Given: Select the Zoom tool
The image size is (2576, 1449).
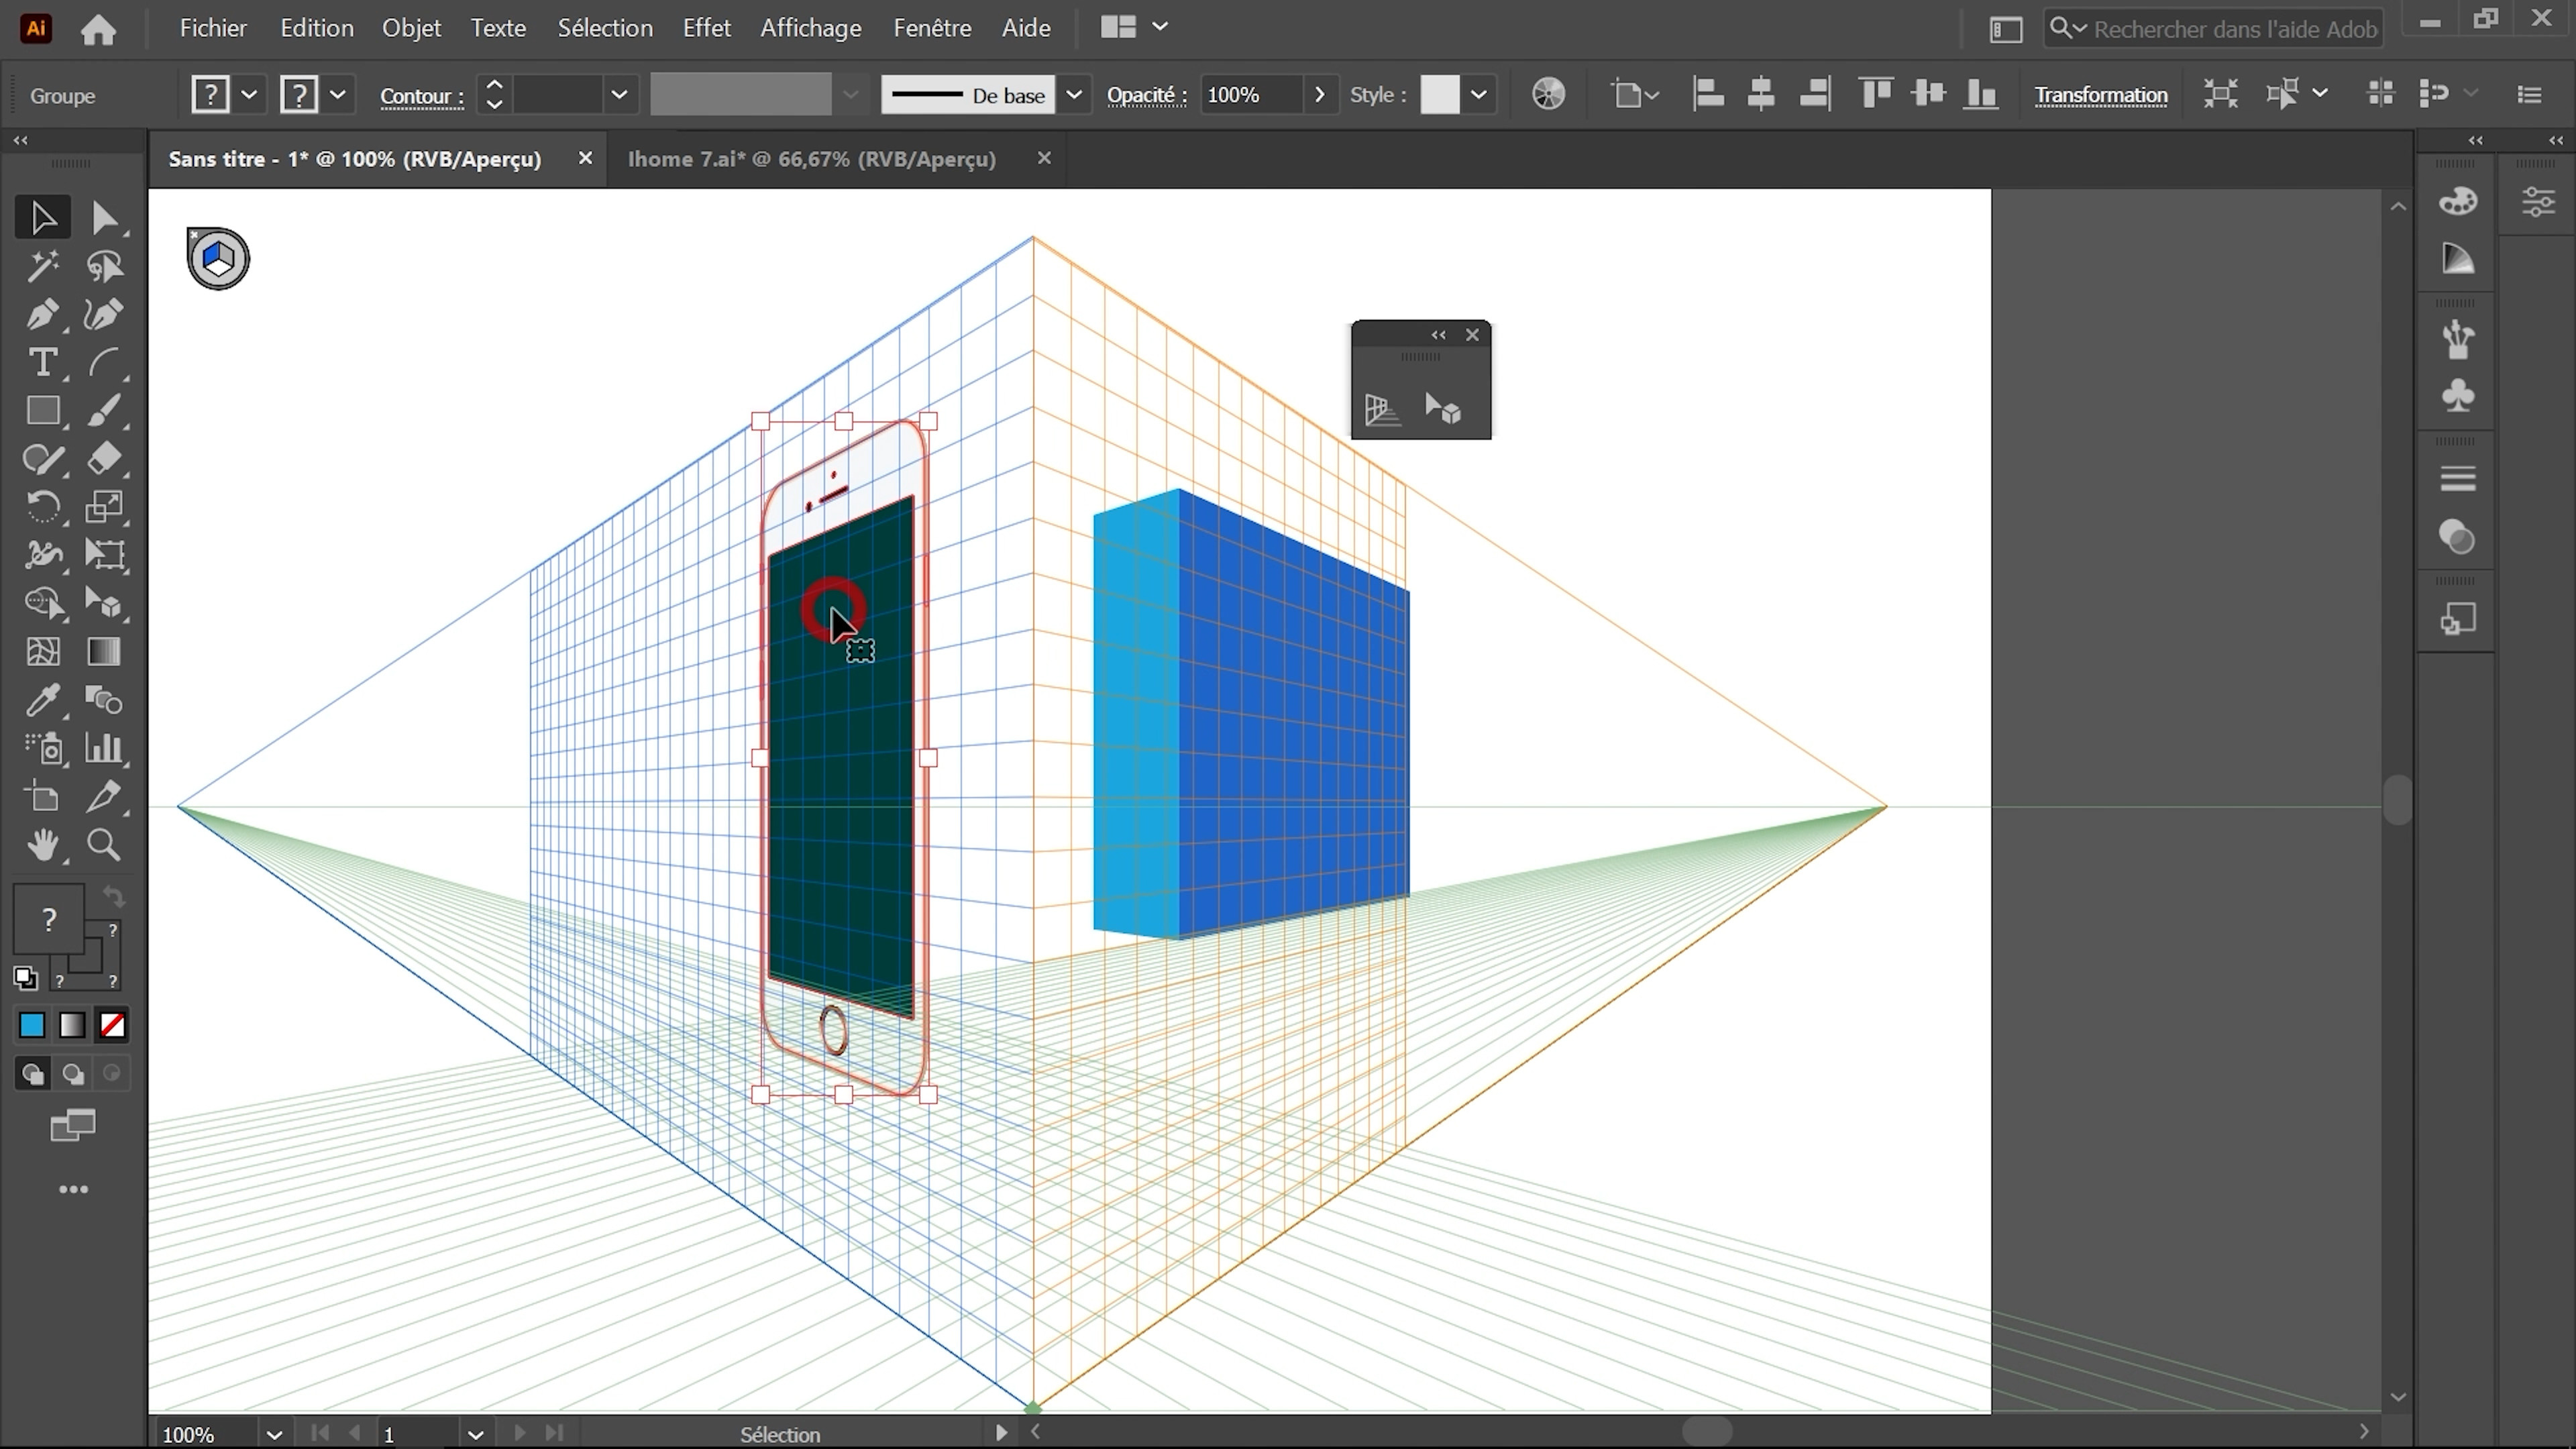Looking at the screenshot, I should [x=104, y=846].
